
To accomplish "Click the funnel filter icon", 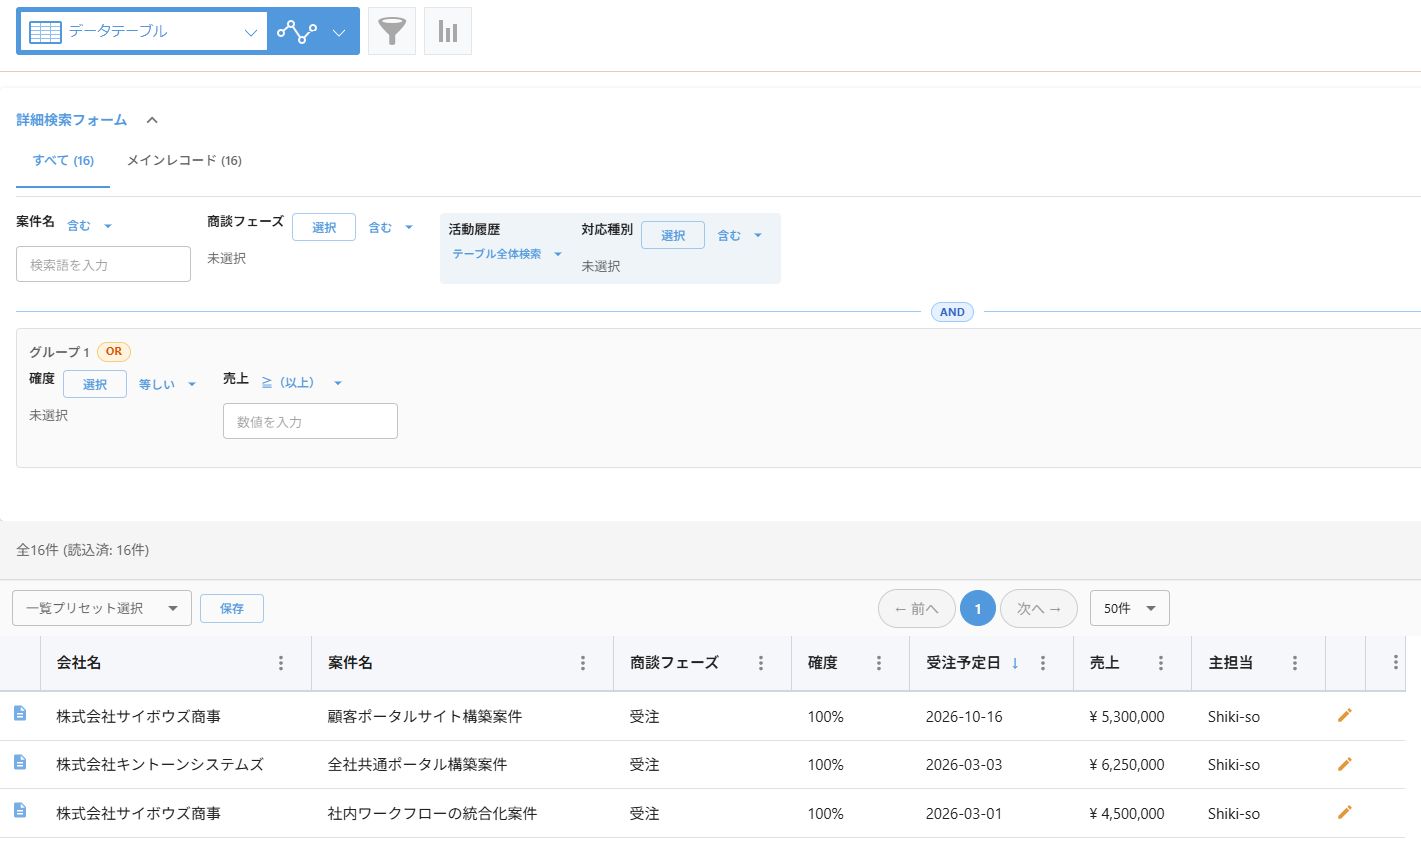I will (392, 31).
